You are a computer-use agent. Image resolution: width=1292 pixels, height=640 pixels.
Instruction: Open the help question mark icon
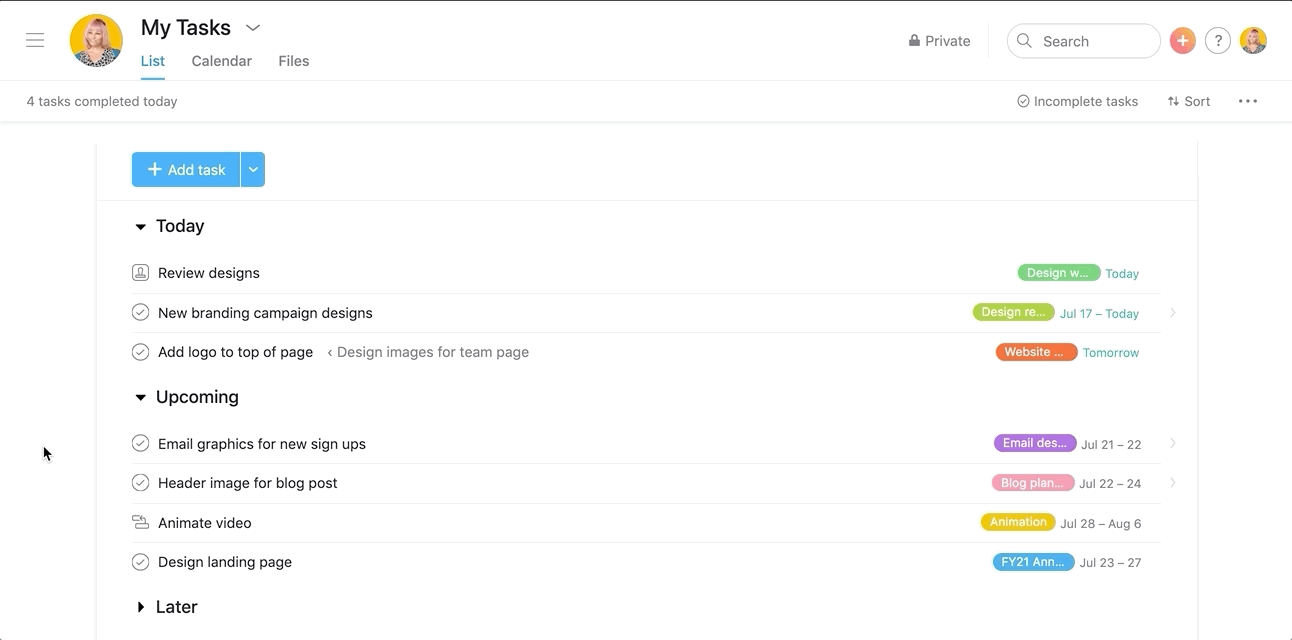click(x=1217, y=41)
